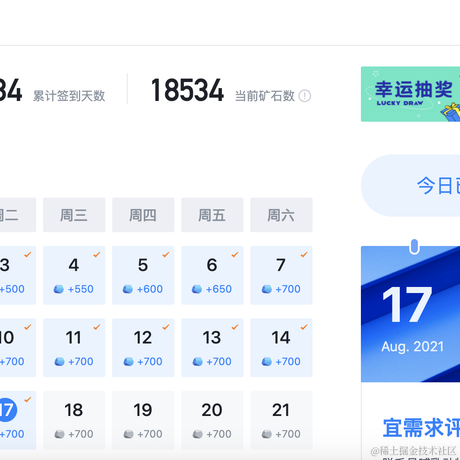Select the 周四 weekday header

tap(143, 215)
